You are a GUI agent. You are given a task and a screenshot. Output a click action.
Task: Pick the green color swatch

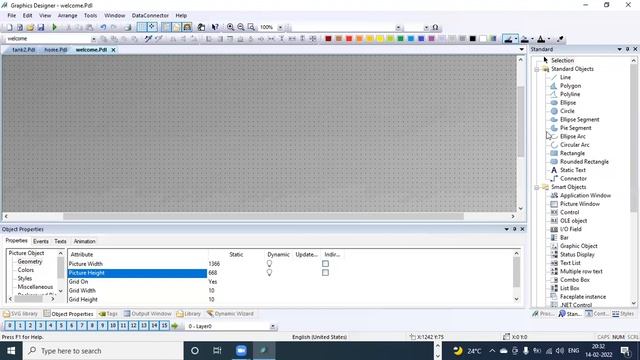(400, 39)
